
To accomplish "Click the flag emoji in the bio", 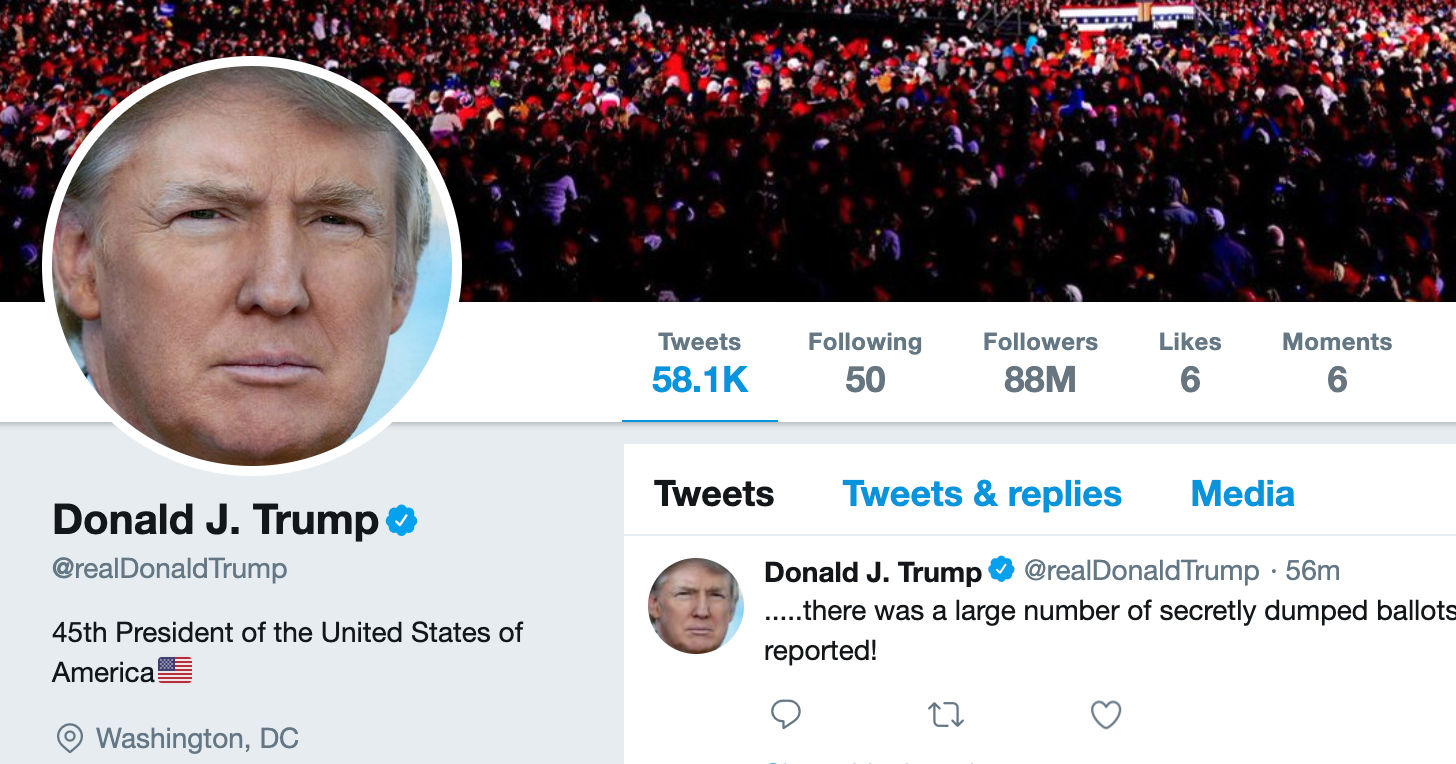I will point(175,672).
